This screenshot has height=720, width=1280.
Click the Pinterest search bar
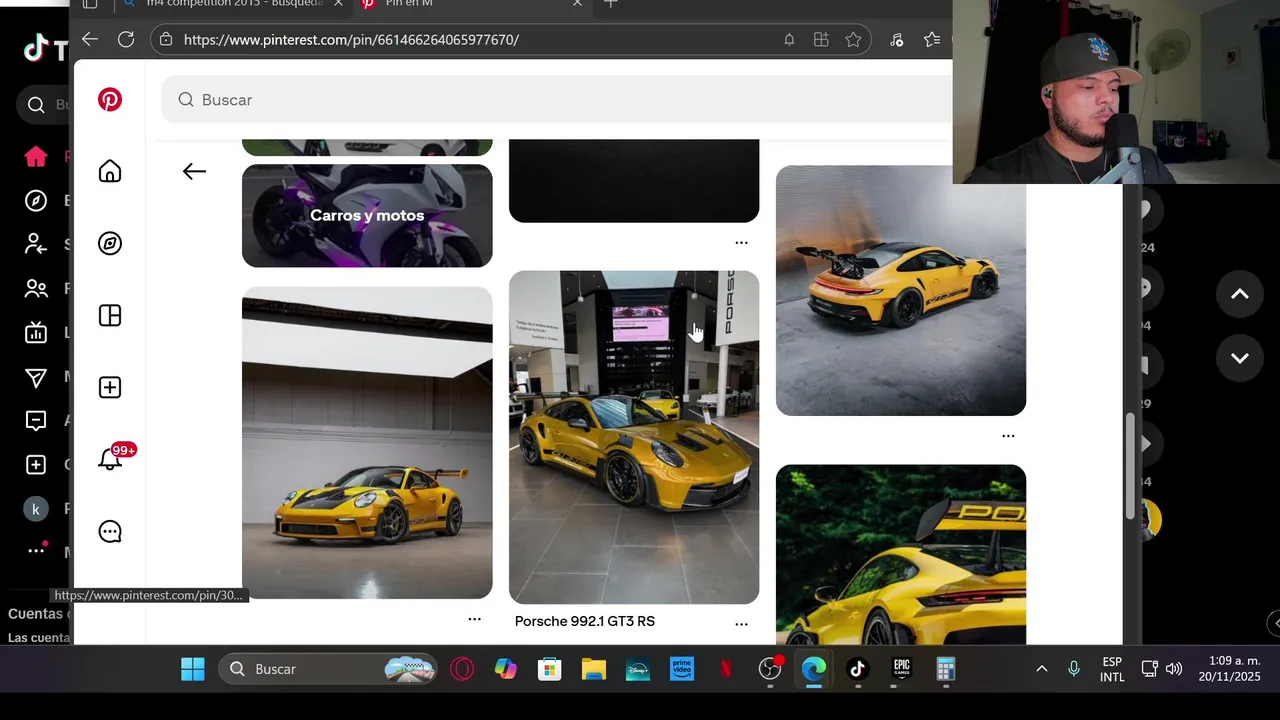[557, 100]
